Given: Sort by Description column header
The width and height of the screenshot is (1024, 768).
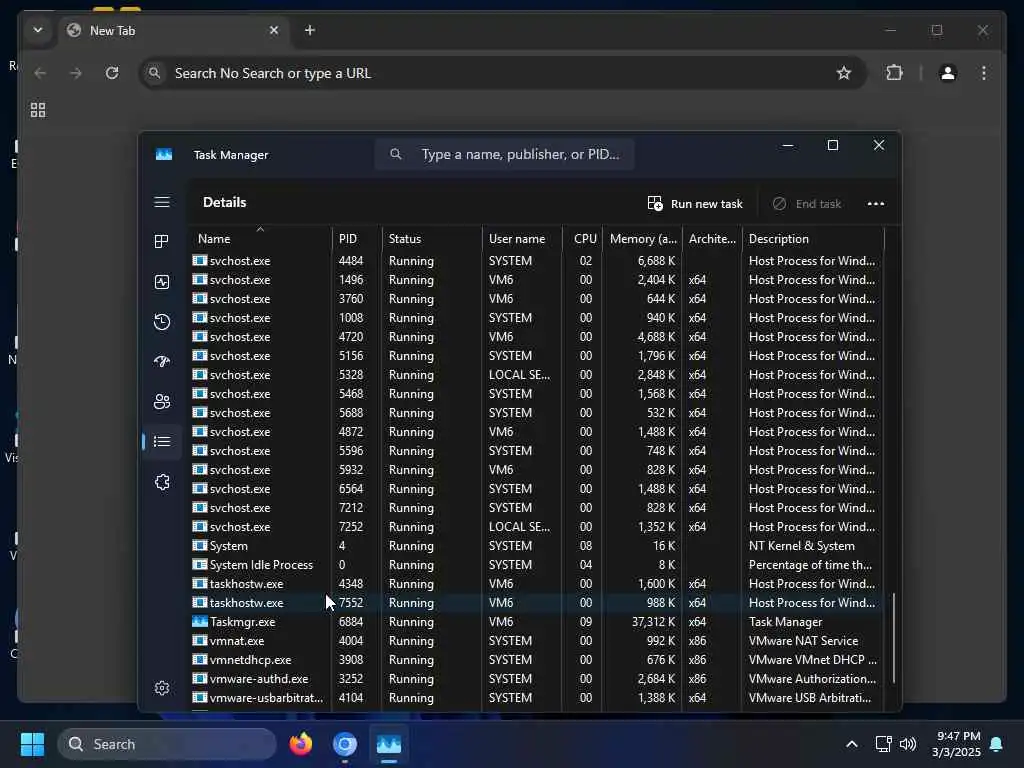Looking at the screenshot, I should tap(813, 238).
